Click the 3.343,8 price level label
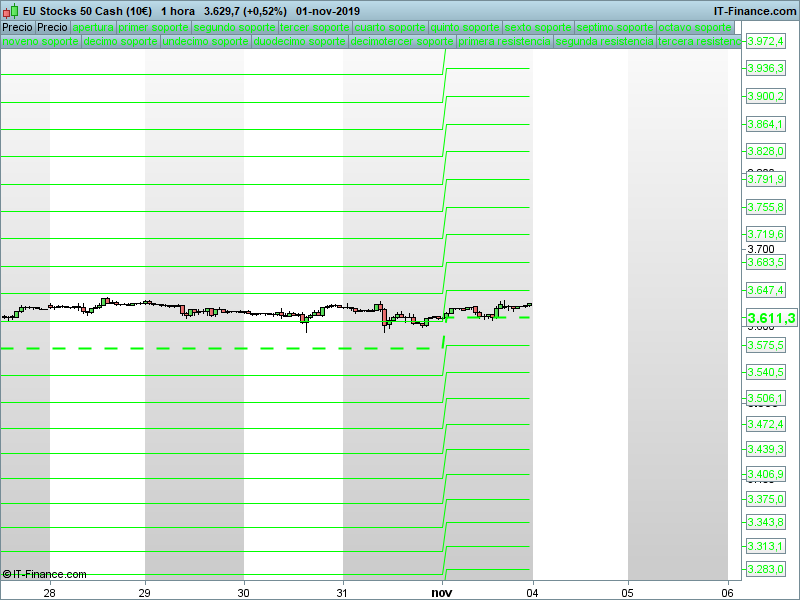Screen dimensions: 800x600 pos(765,522)
